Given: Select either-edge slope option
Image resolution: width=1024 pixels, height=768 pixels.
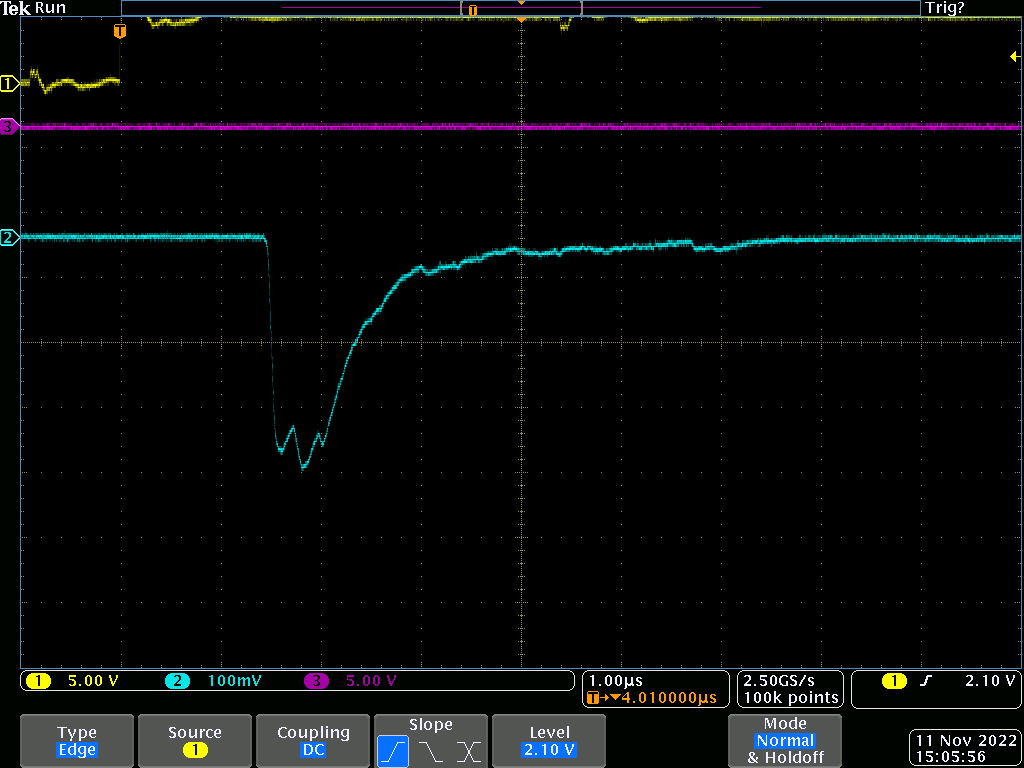Looking at the screenshot, I should pos(468,751).
